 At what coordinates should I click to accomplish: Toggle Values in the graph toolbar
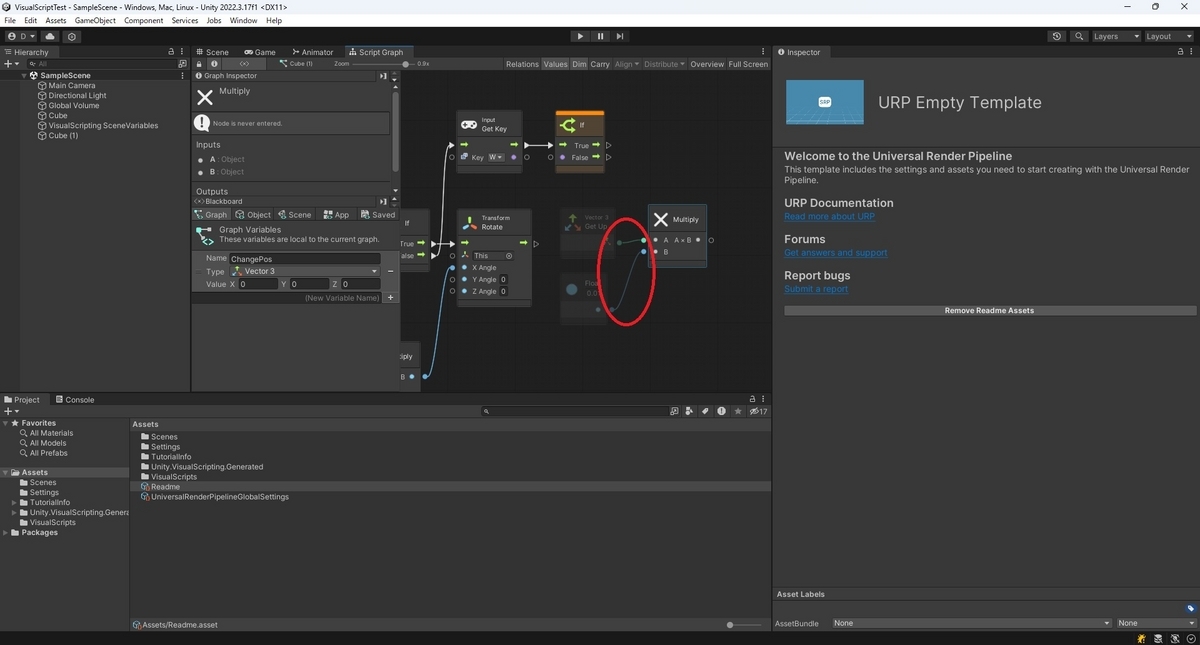(x=555, y=64)
